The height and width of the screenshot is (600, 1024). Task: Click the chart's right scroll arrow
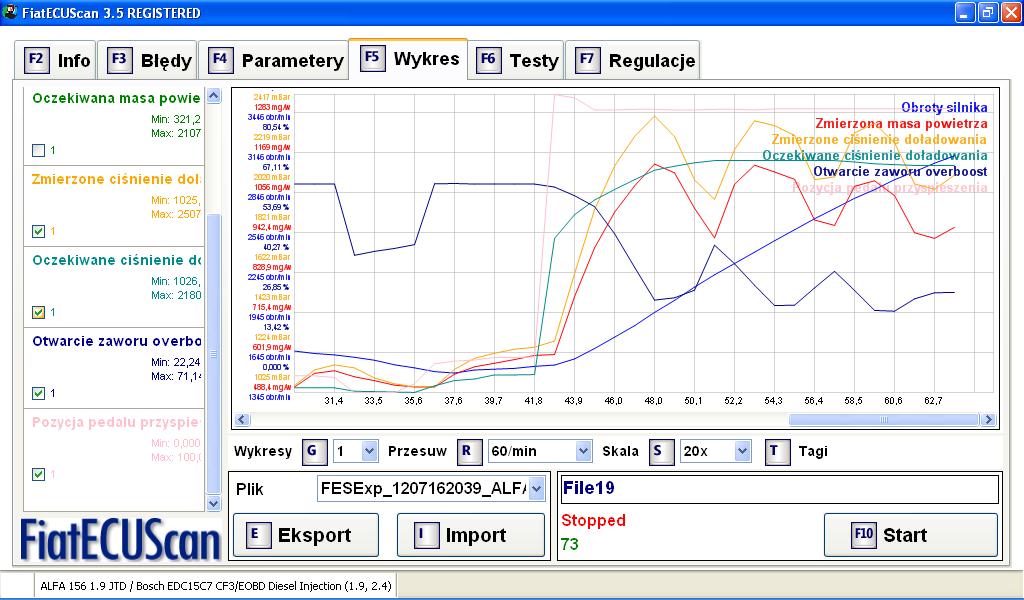(x=987, y=420)
